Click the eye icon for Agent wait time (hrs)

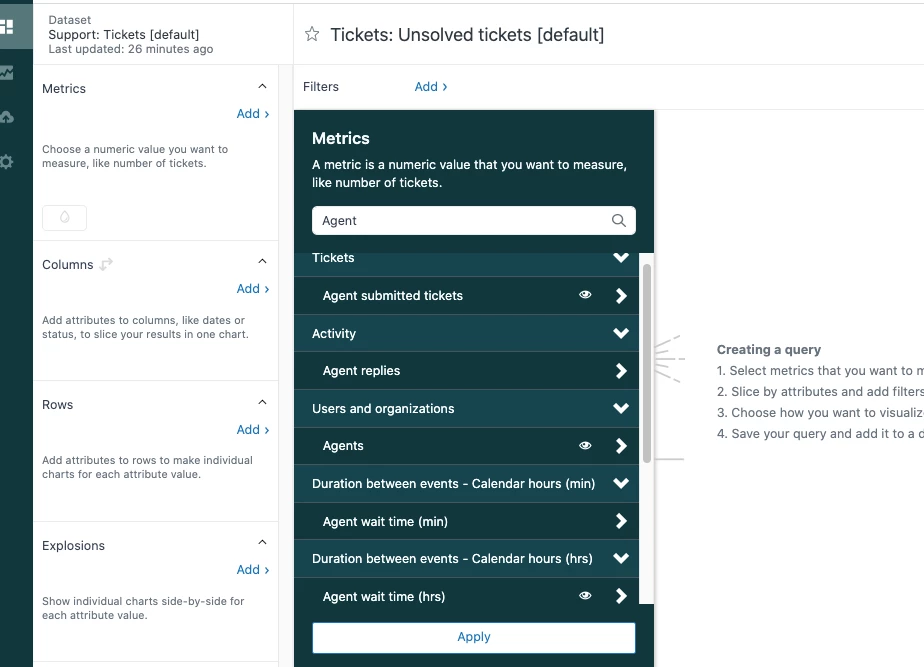tap(586, 596)
